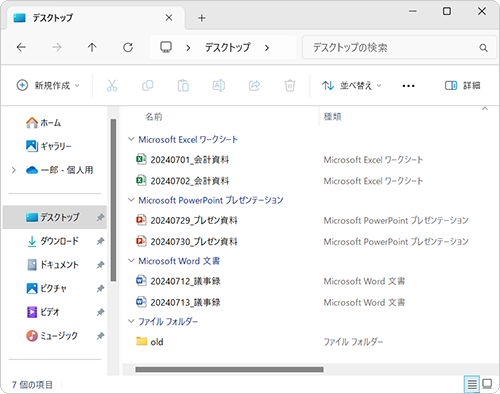Click the PC monitor icon in address bar
Viewport: 500px width, 394px height.
tap(166, 47)
